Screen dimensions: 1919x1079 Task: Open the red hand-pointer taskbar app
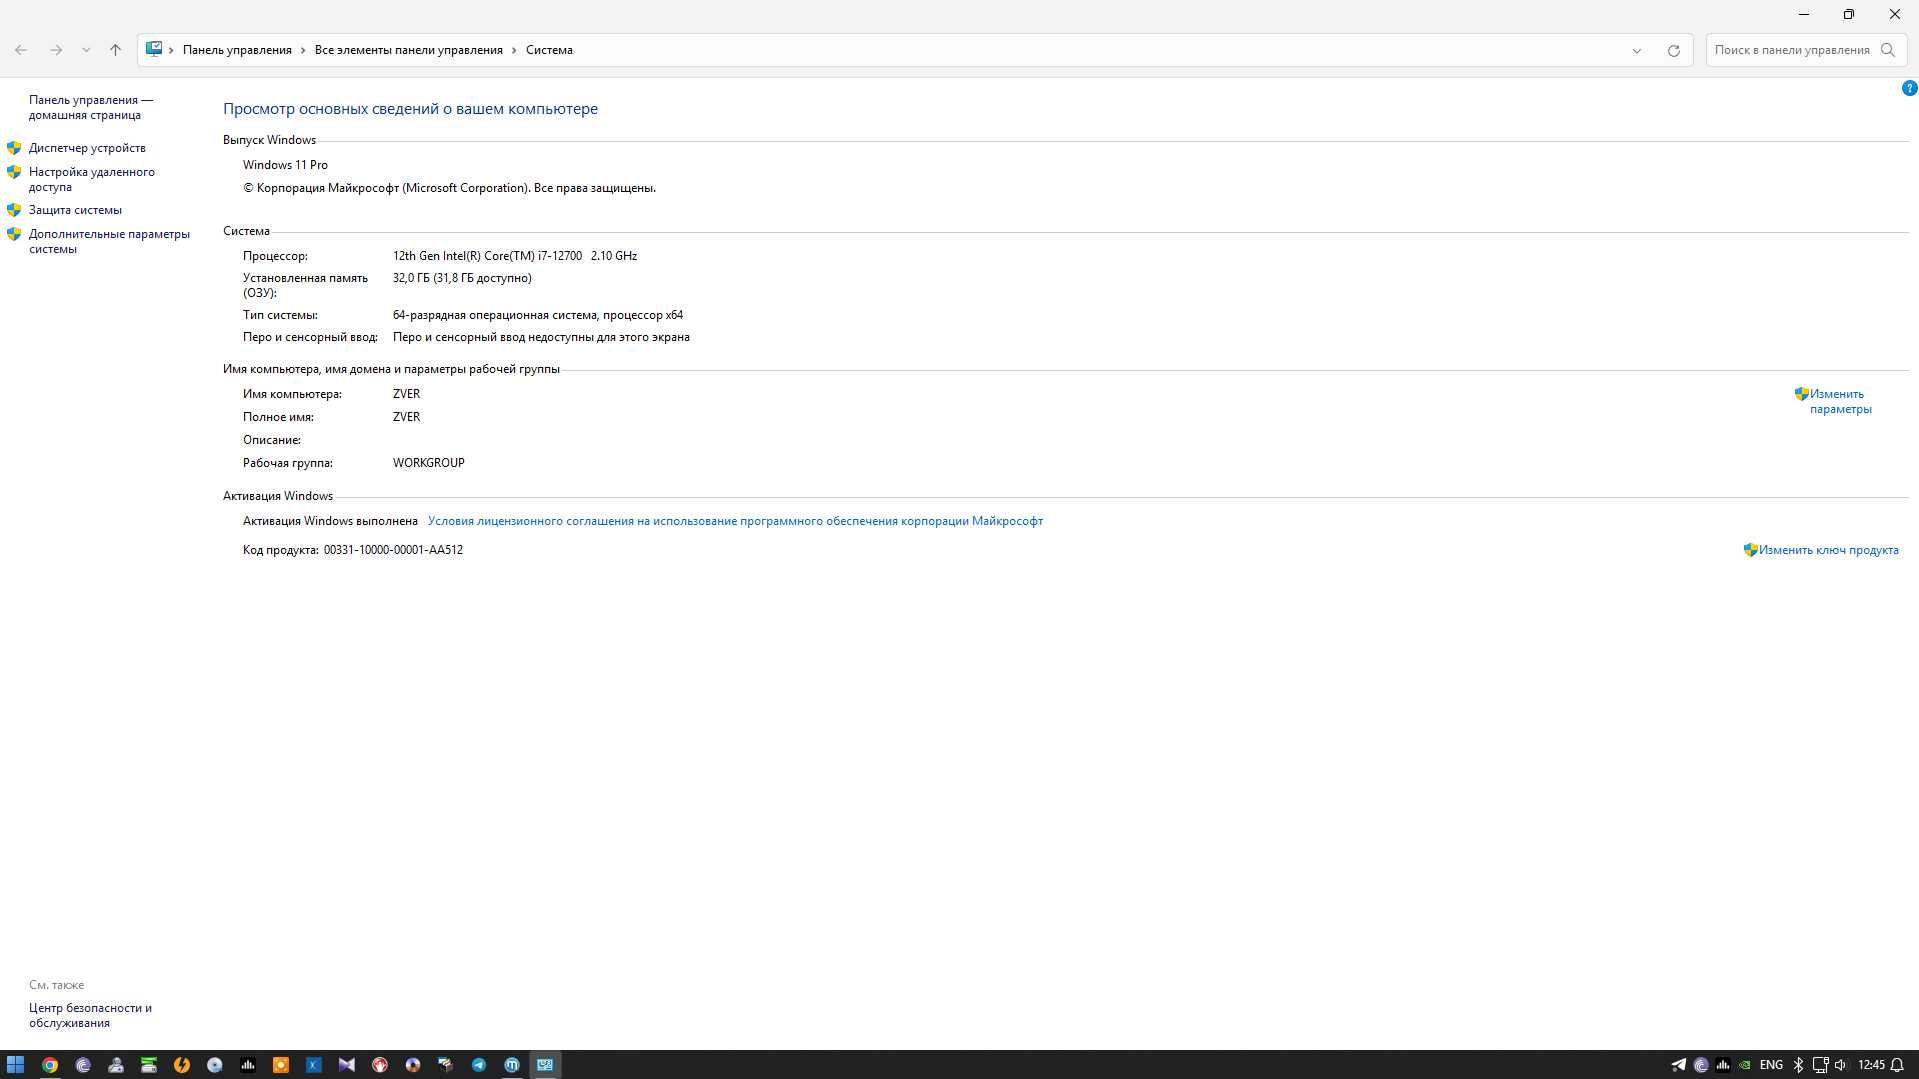pos(380,1065)
